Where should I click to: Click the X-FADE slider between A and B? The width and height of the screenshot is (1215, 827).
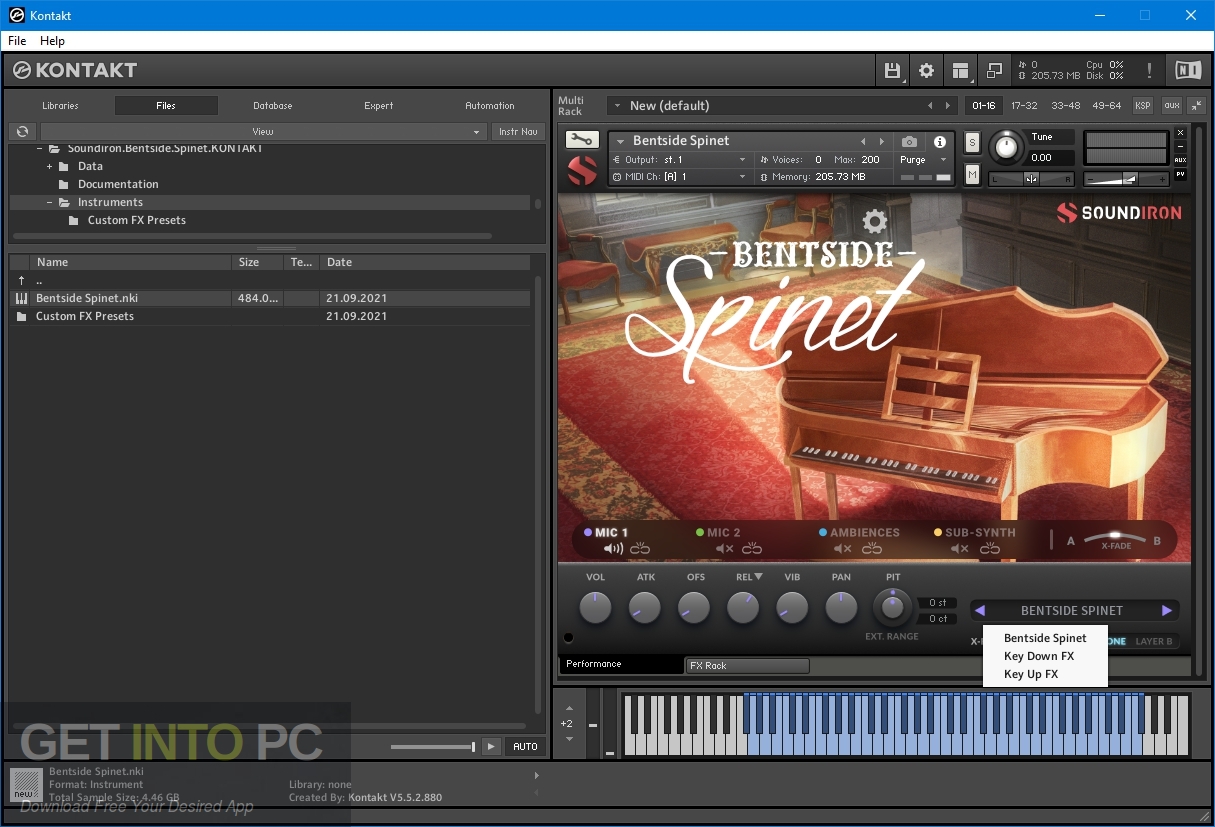point(1114,538)
